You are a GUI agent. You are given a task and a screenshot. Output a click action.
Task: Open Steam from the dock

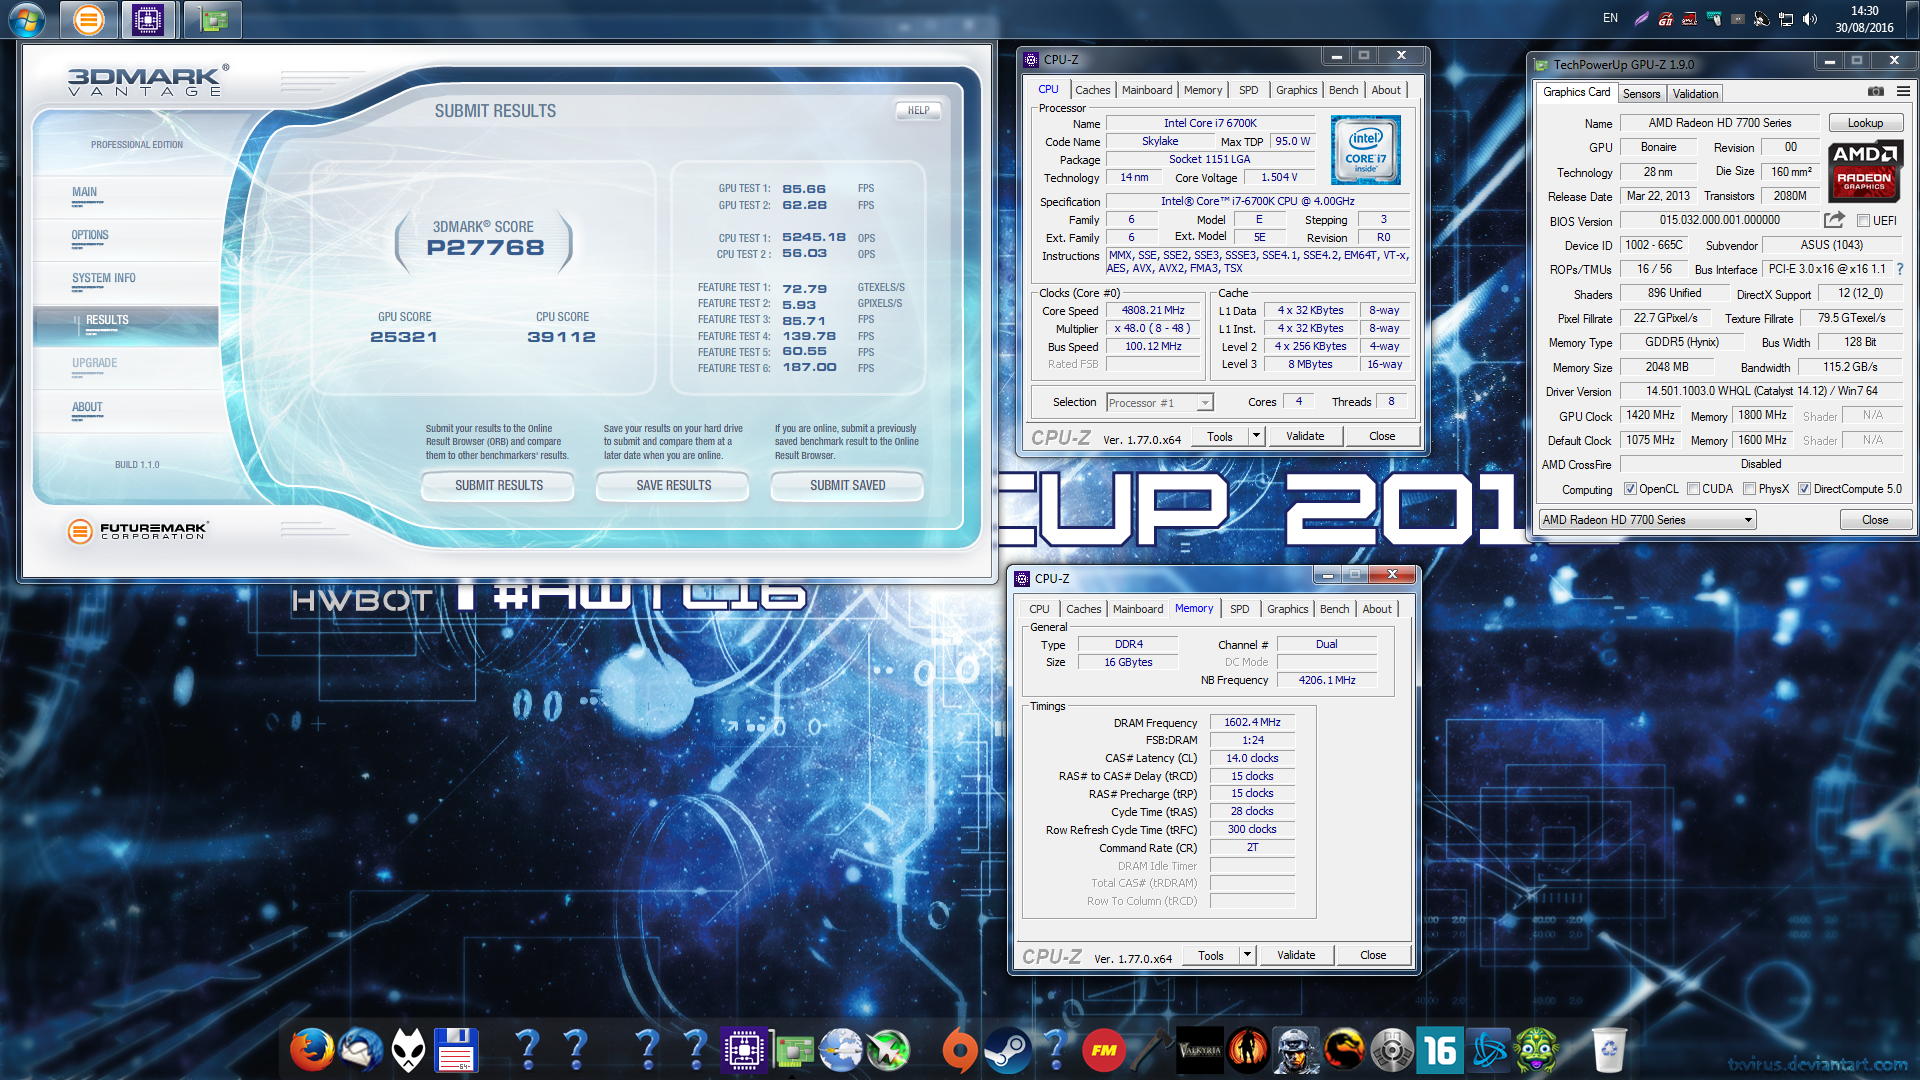click(x=1007, y=1050)
